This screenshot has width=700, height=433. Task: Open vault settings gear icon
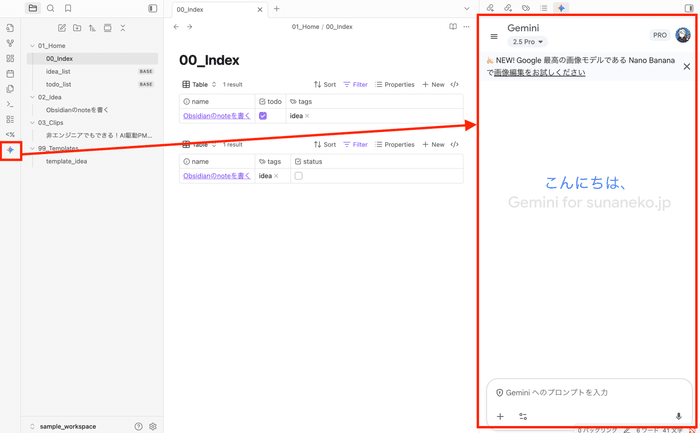point(153,426)
